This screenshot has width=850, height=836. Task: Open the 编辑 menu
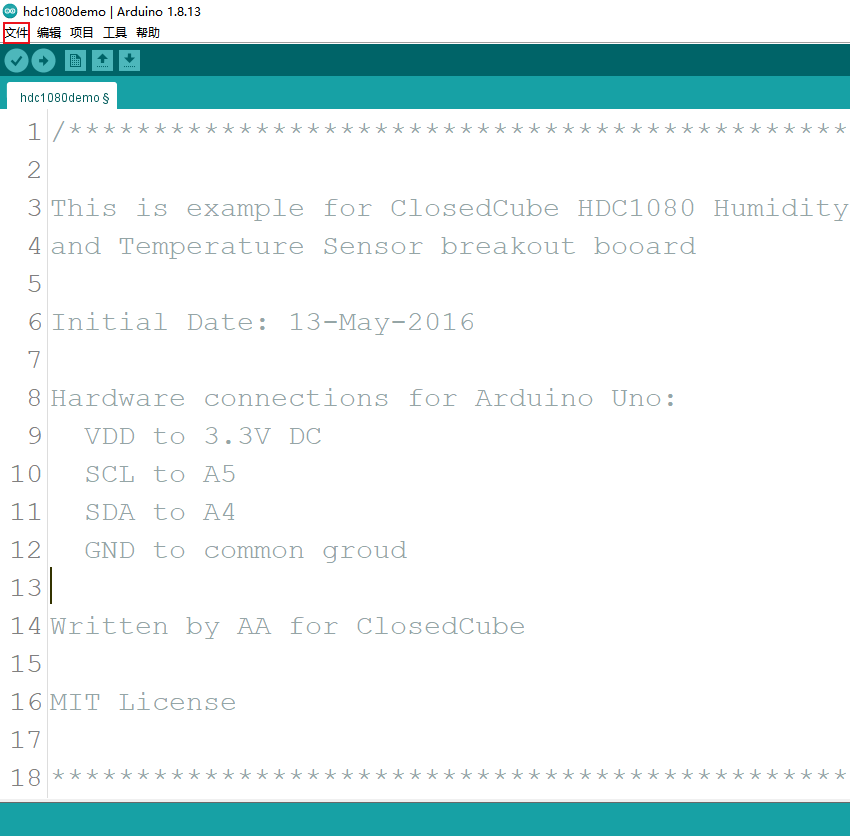[48, 32]
